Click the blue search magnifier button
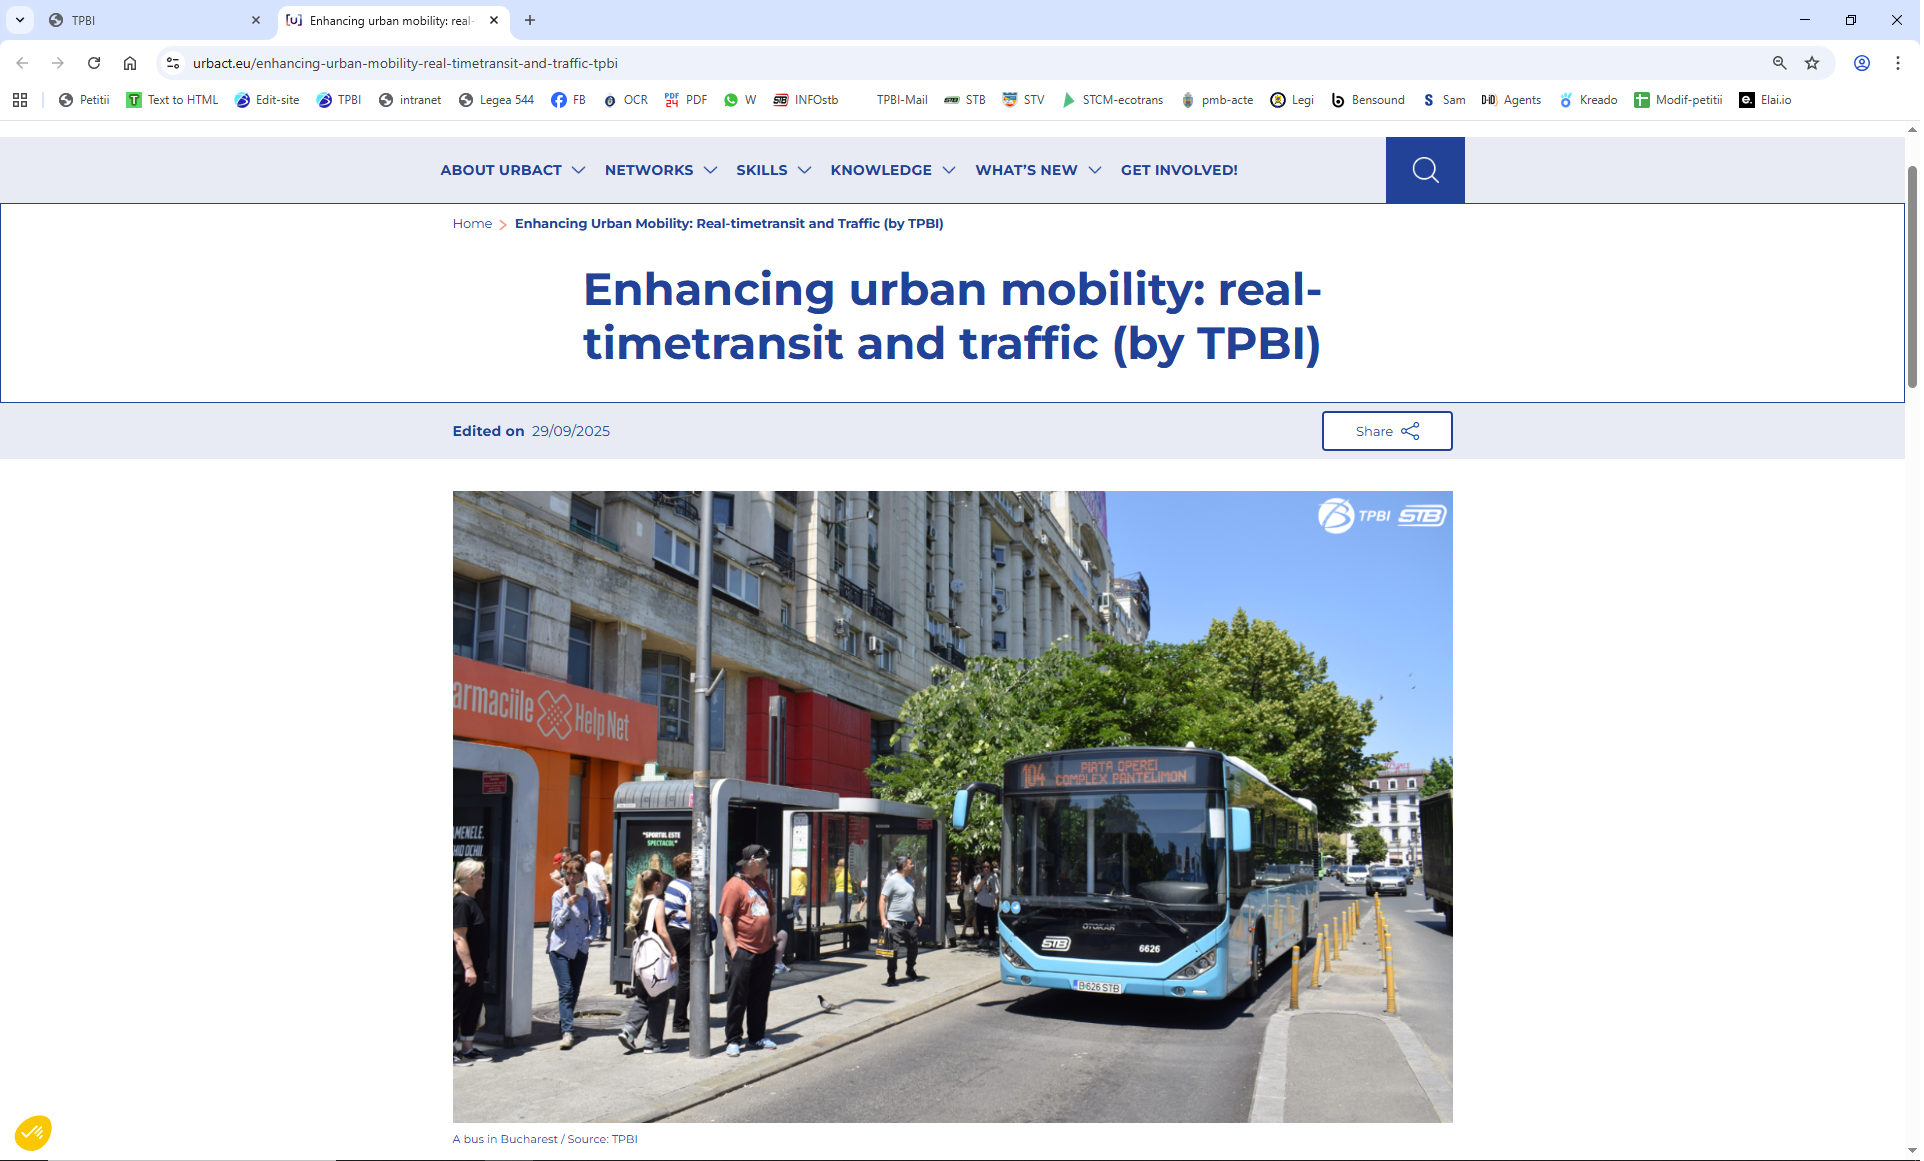 1427,170
